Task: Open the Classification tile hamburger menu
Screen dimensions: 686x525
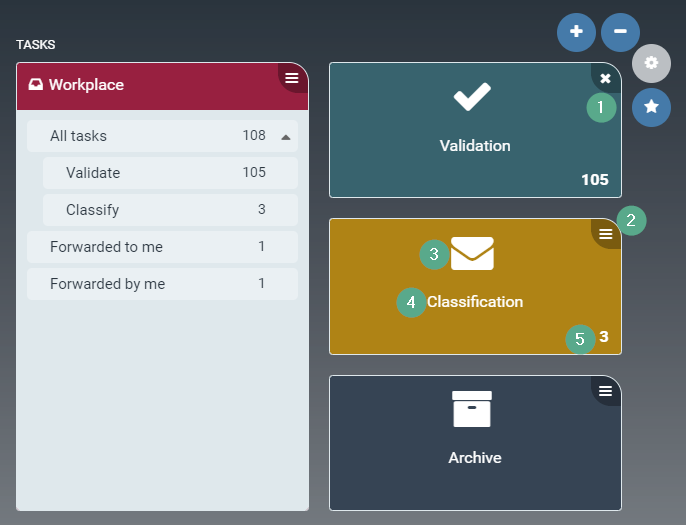Action: [x=605, y=234]
